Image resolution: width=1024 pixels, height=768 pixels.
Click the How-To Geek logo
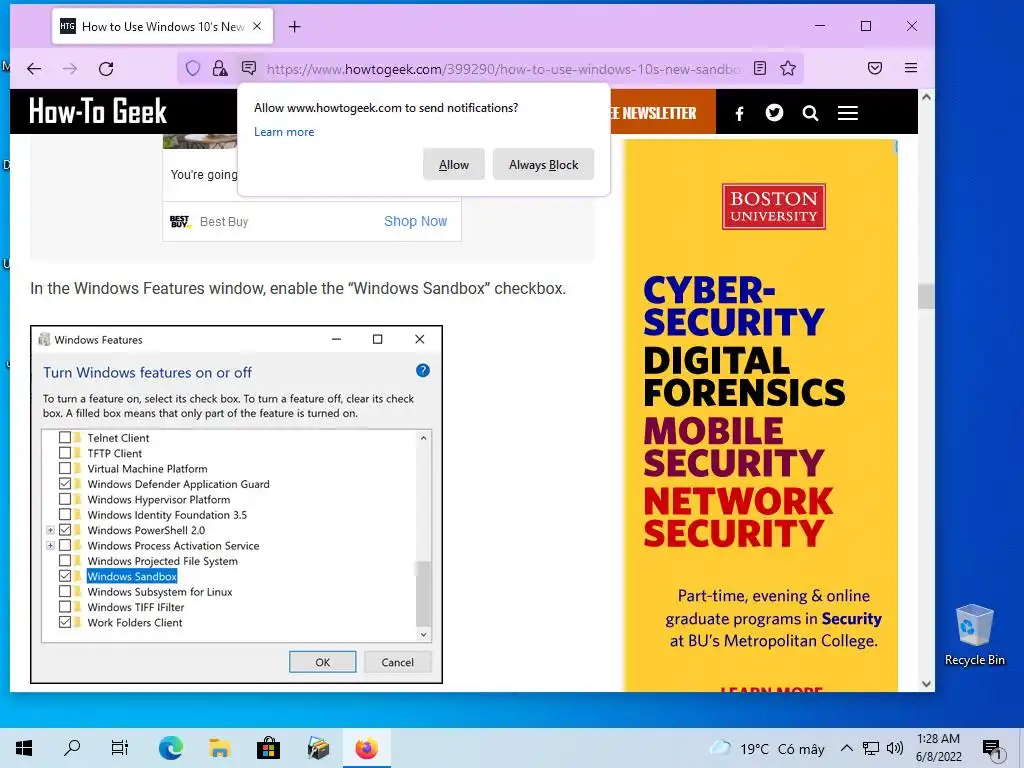tap(98, 111)
